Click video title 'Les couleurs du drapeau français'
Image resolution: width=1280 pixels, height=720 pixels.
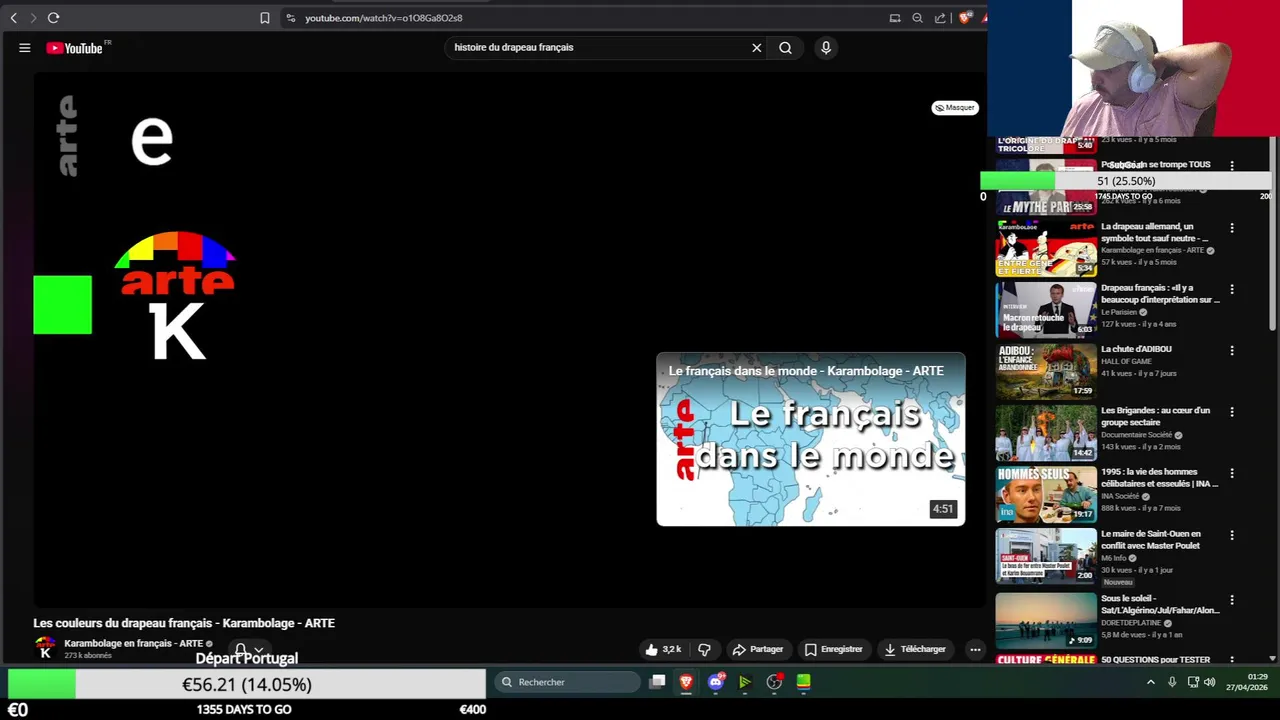184,623
